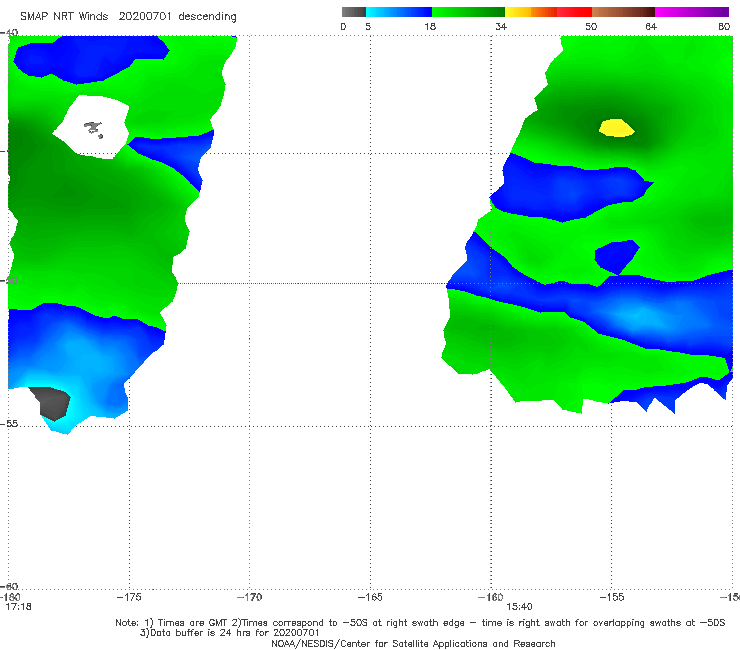Click the longitude label '-175'
The image size is (740, 650).
129,597
